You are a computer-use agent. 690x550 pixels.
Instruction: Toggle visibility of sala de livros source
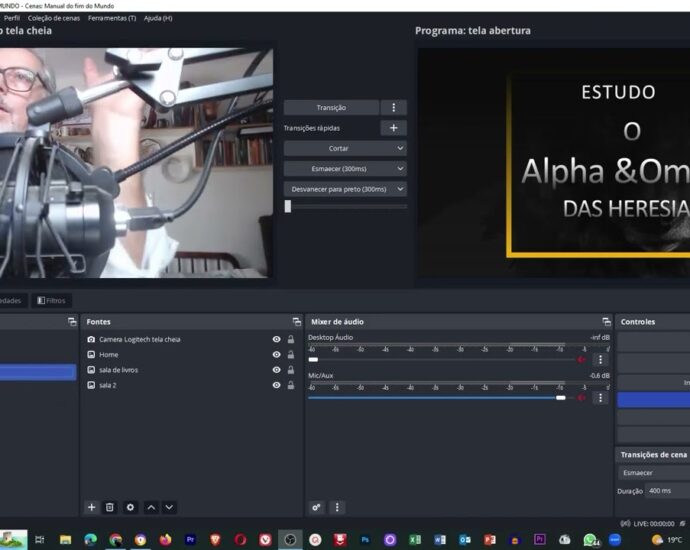point(277,370)
